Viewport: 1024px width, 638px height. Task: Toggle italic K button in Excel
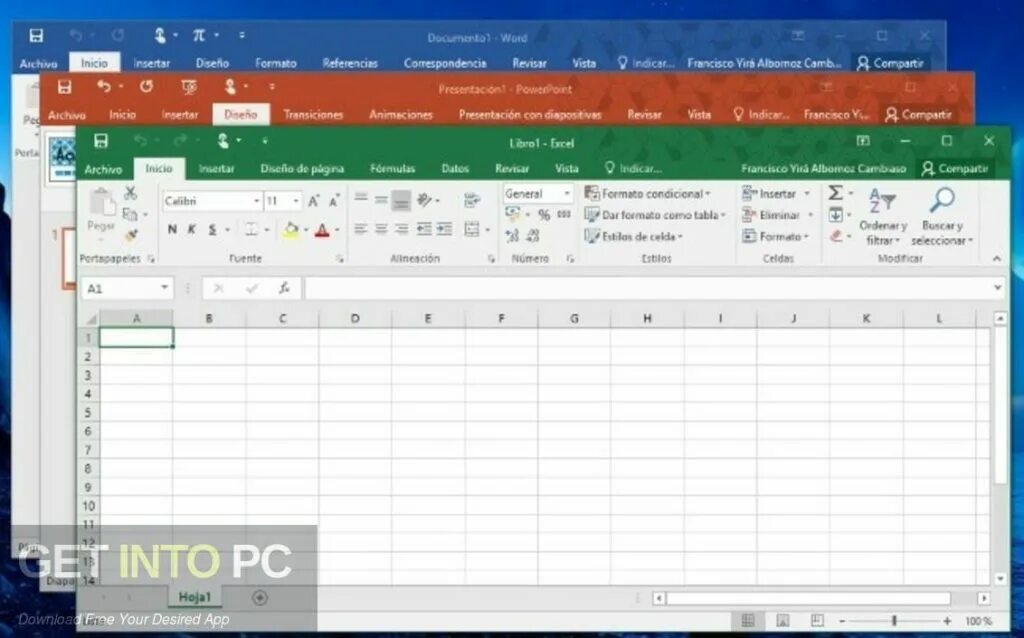point(192,229)
